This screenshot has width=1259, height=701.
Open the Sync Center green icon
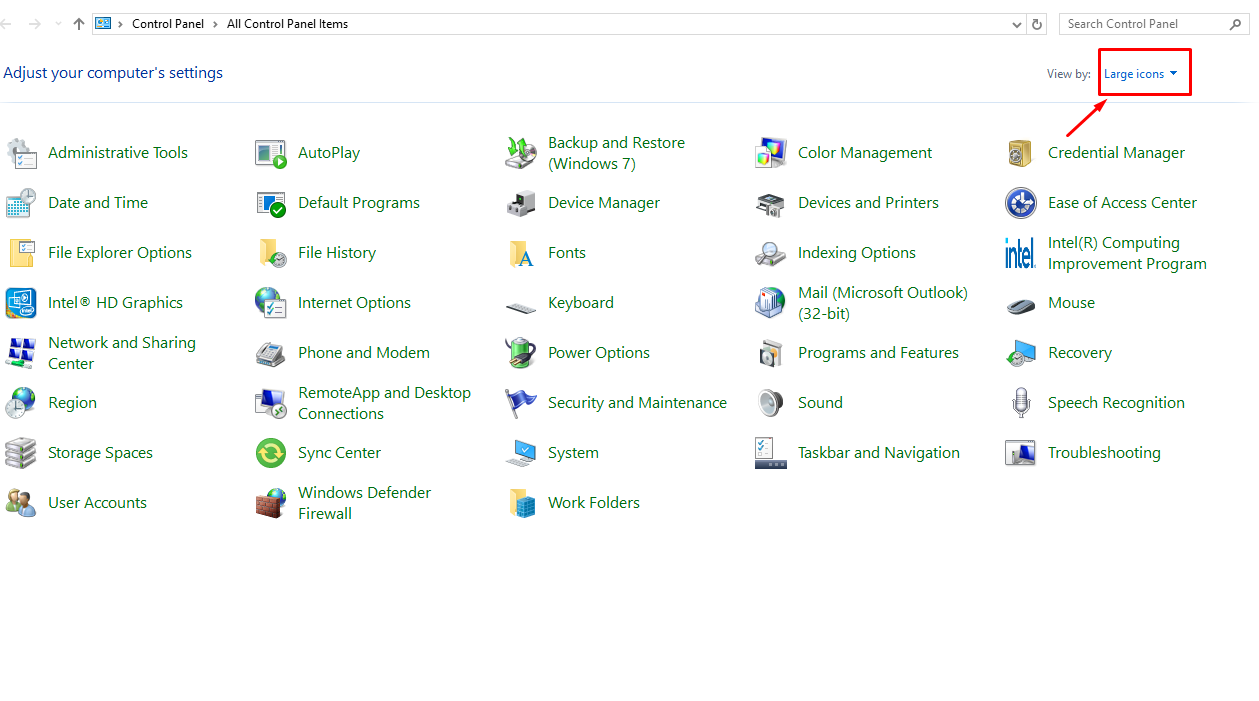271,453
